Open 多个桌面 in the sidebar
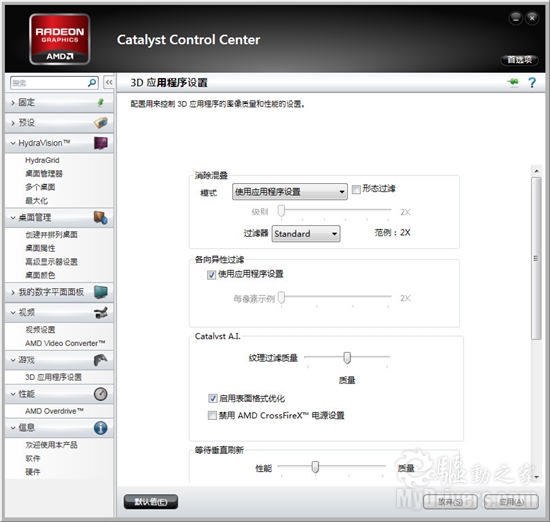This screenshot has height=522, width=550. (40, 187)
